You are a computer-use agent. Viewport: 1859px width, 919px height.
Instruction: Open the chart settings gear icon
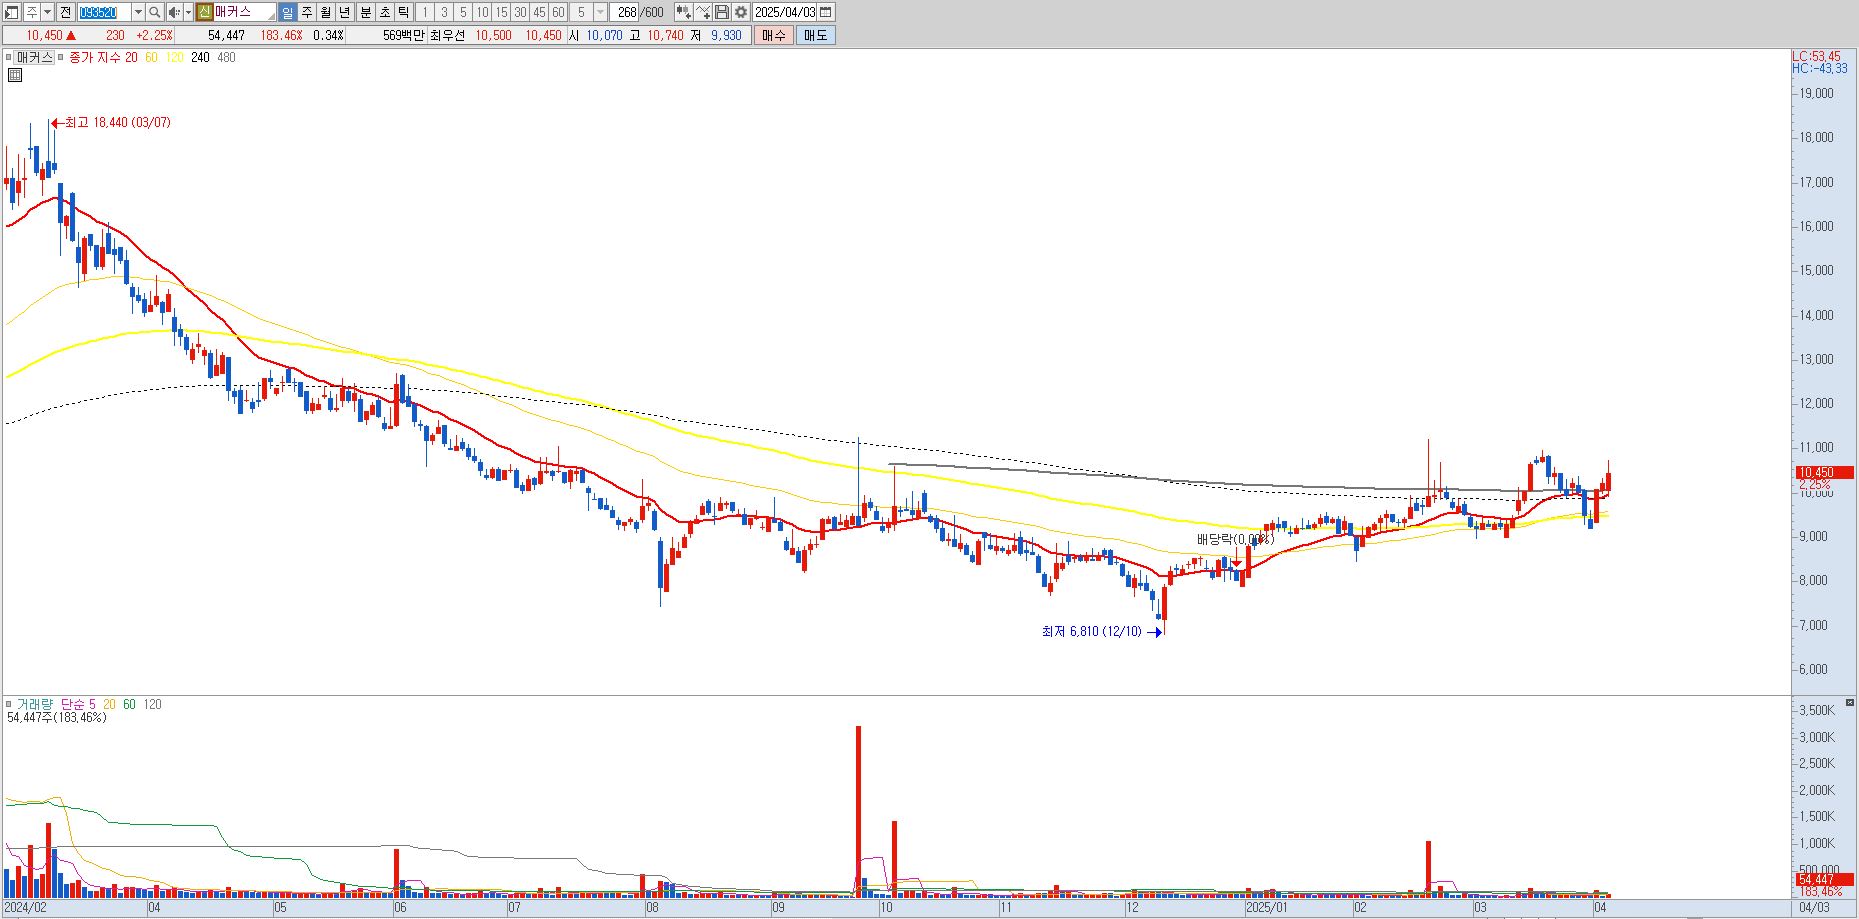pos(740,12)
